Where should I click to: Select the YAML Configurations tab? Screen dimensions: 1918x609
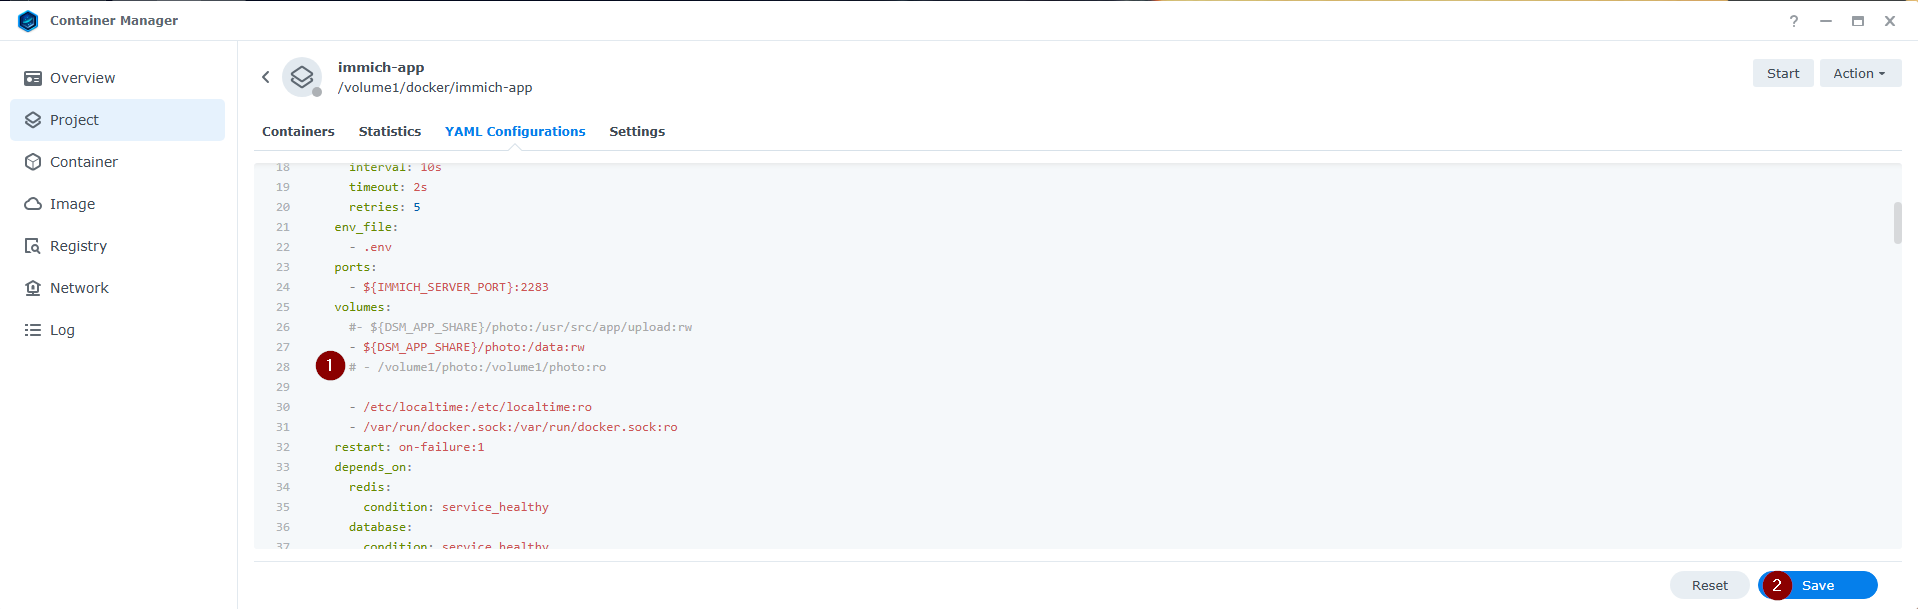click(515, 131)
